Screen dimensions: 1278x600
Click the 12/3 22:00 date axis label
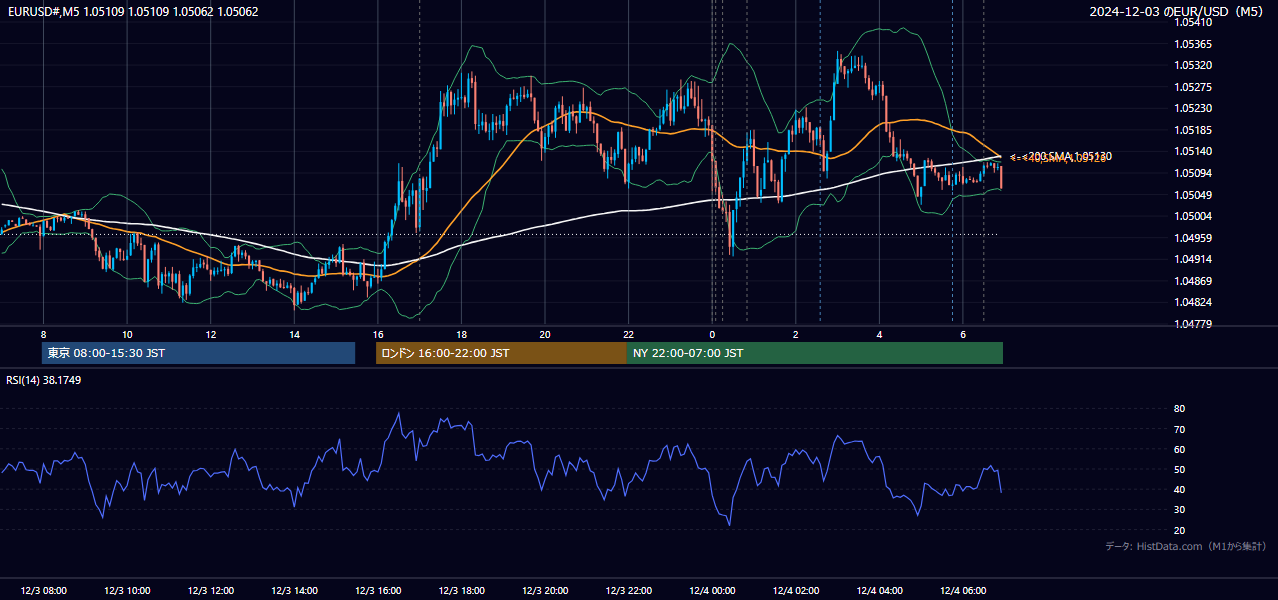(628, 591)
